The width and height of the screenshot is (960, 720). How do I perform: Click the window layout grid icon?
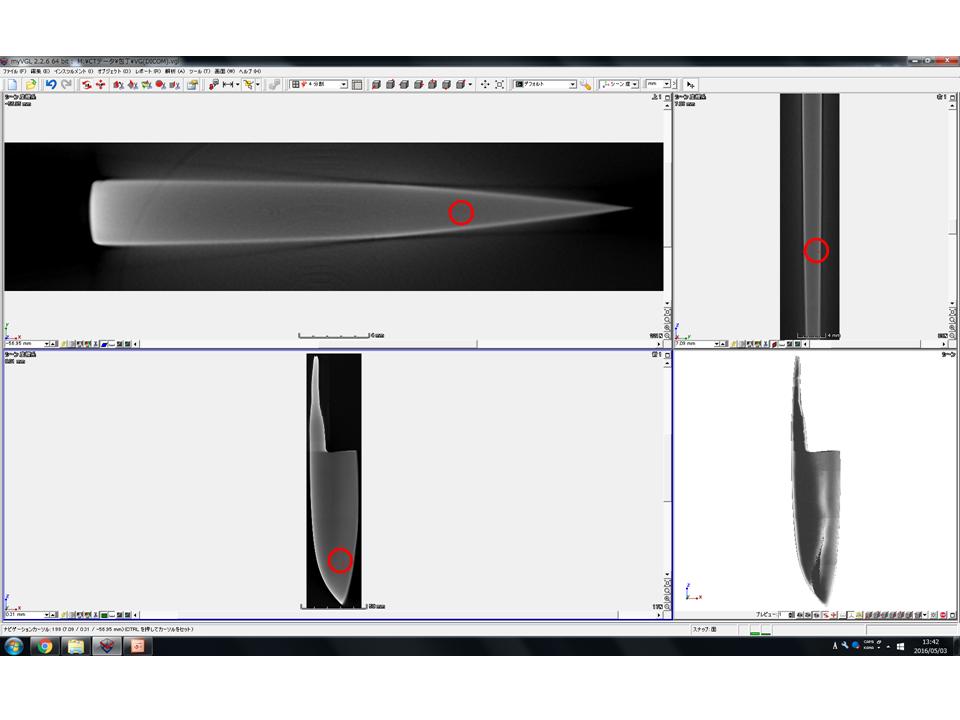358,85
